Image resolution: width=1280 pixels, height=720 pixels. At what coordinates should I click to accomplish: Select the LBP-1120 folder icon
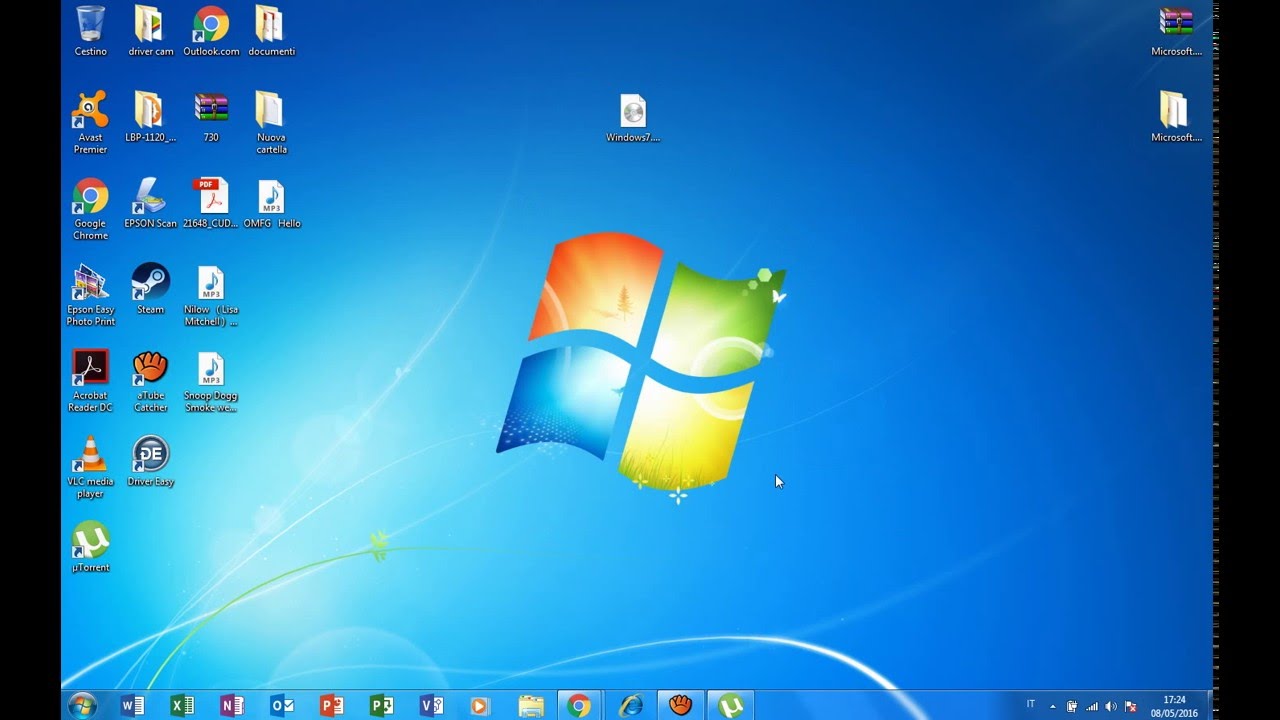[150, 117]
